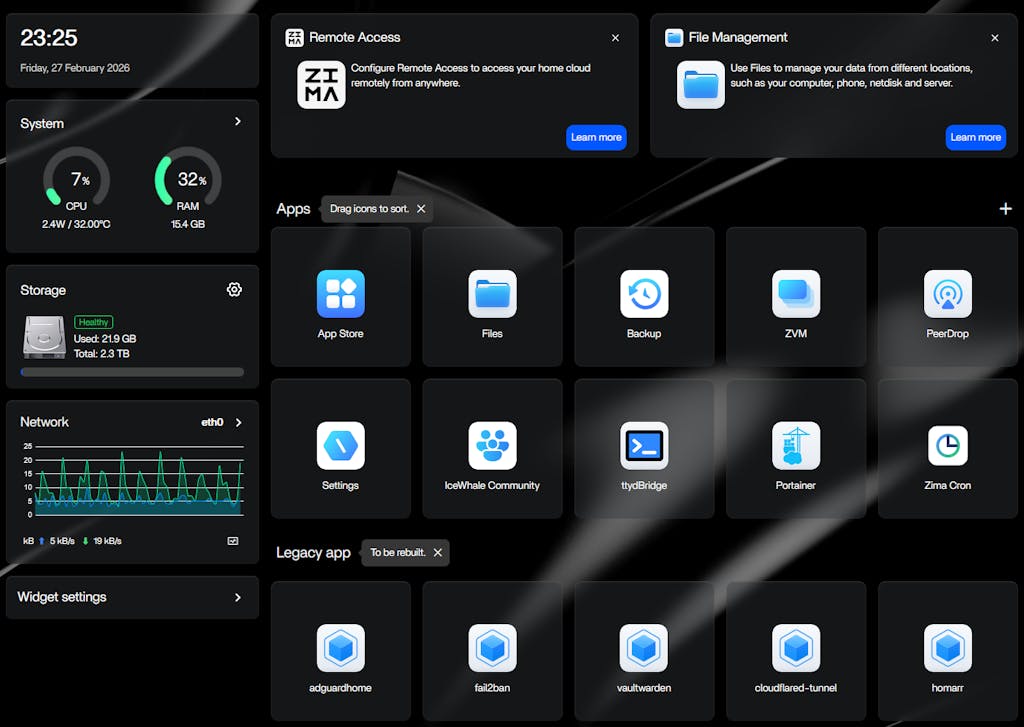The height and width of the screenshot is (727, 1024).
Task: Open the Backup app
Action: click(644, 294)
